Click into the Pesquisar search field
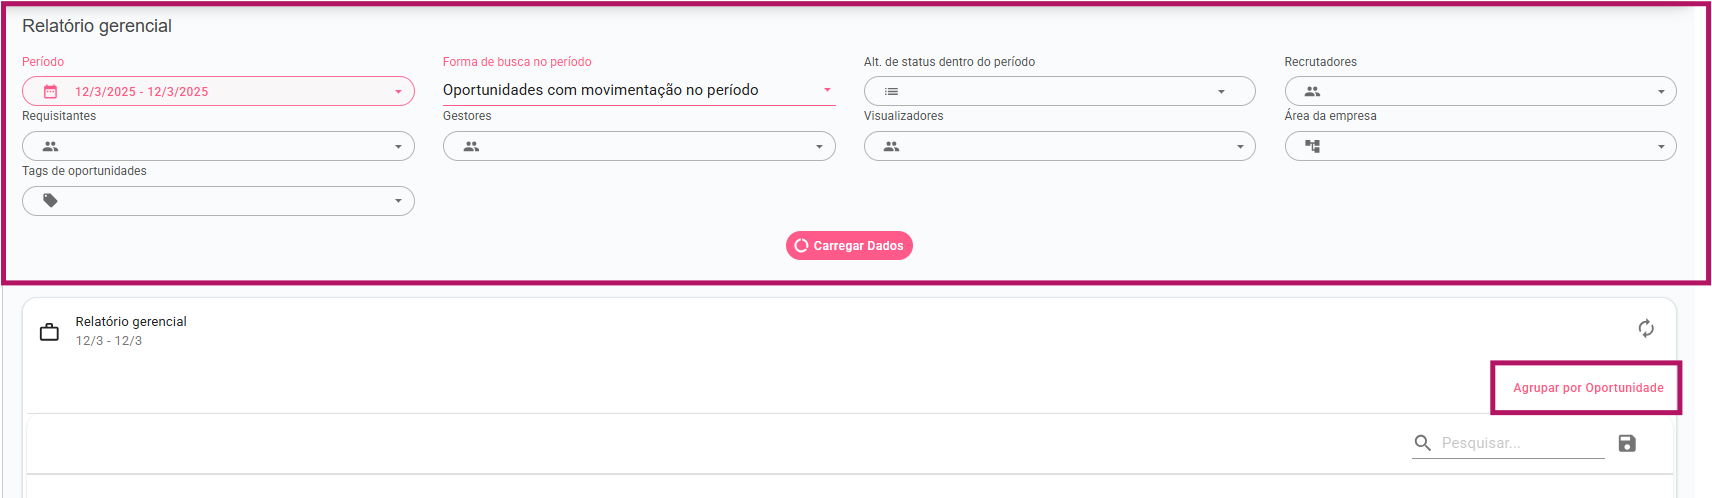The image size is (1712, 498). [1520, 443]
